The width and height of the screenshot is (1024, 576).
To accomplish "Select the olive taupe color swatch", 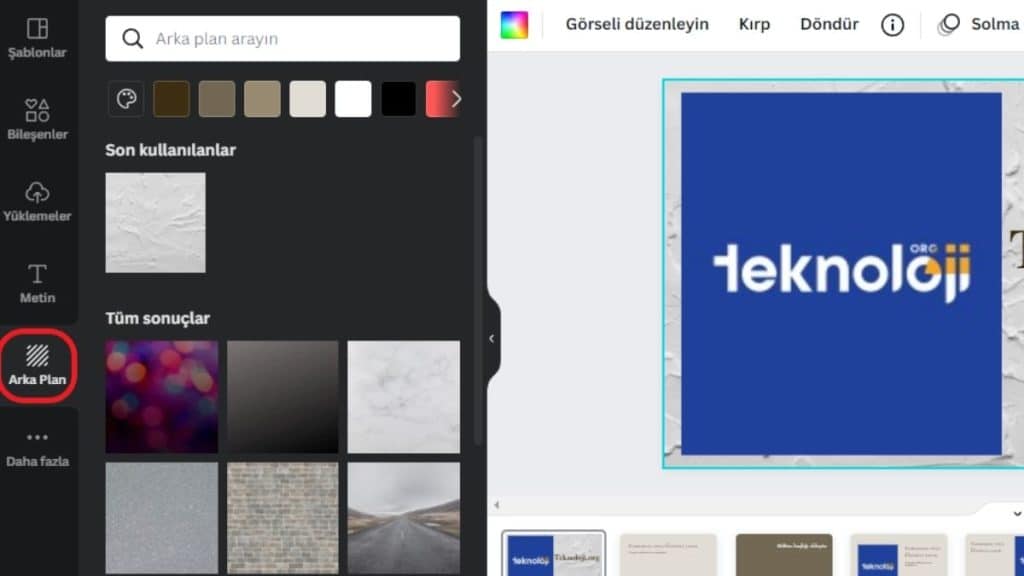I will [217, 99].
